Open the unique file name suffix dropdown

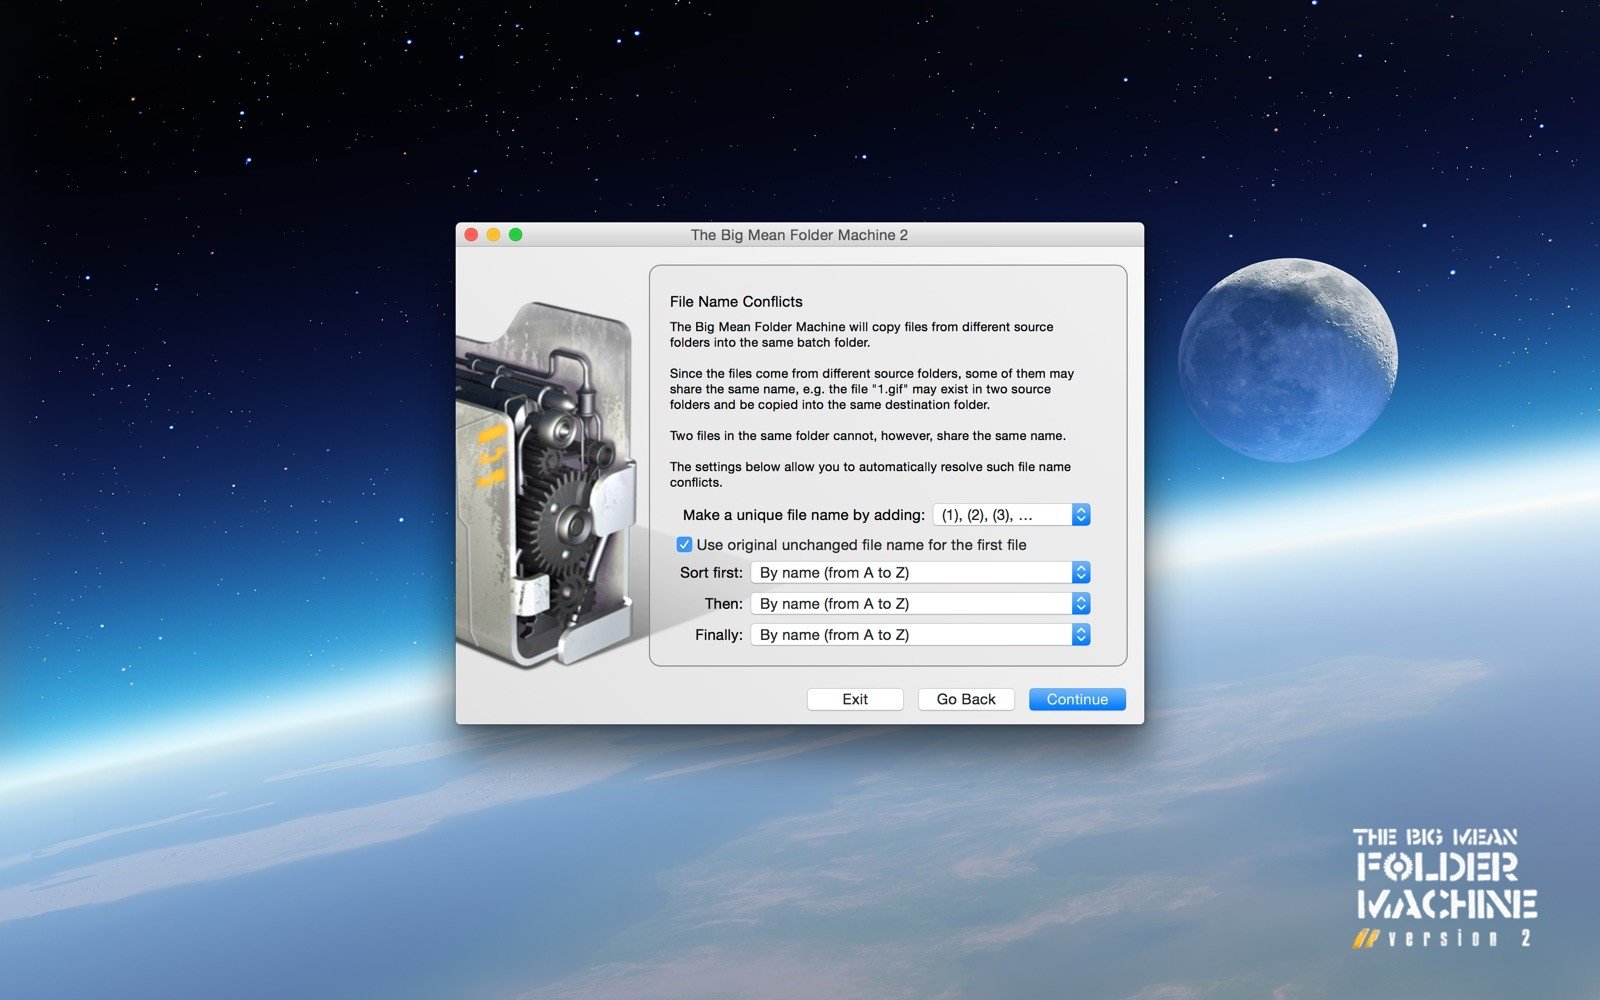point(1011,515)
